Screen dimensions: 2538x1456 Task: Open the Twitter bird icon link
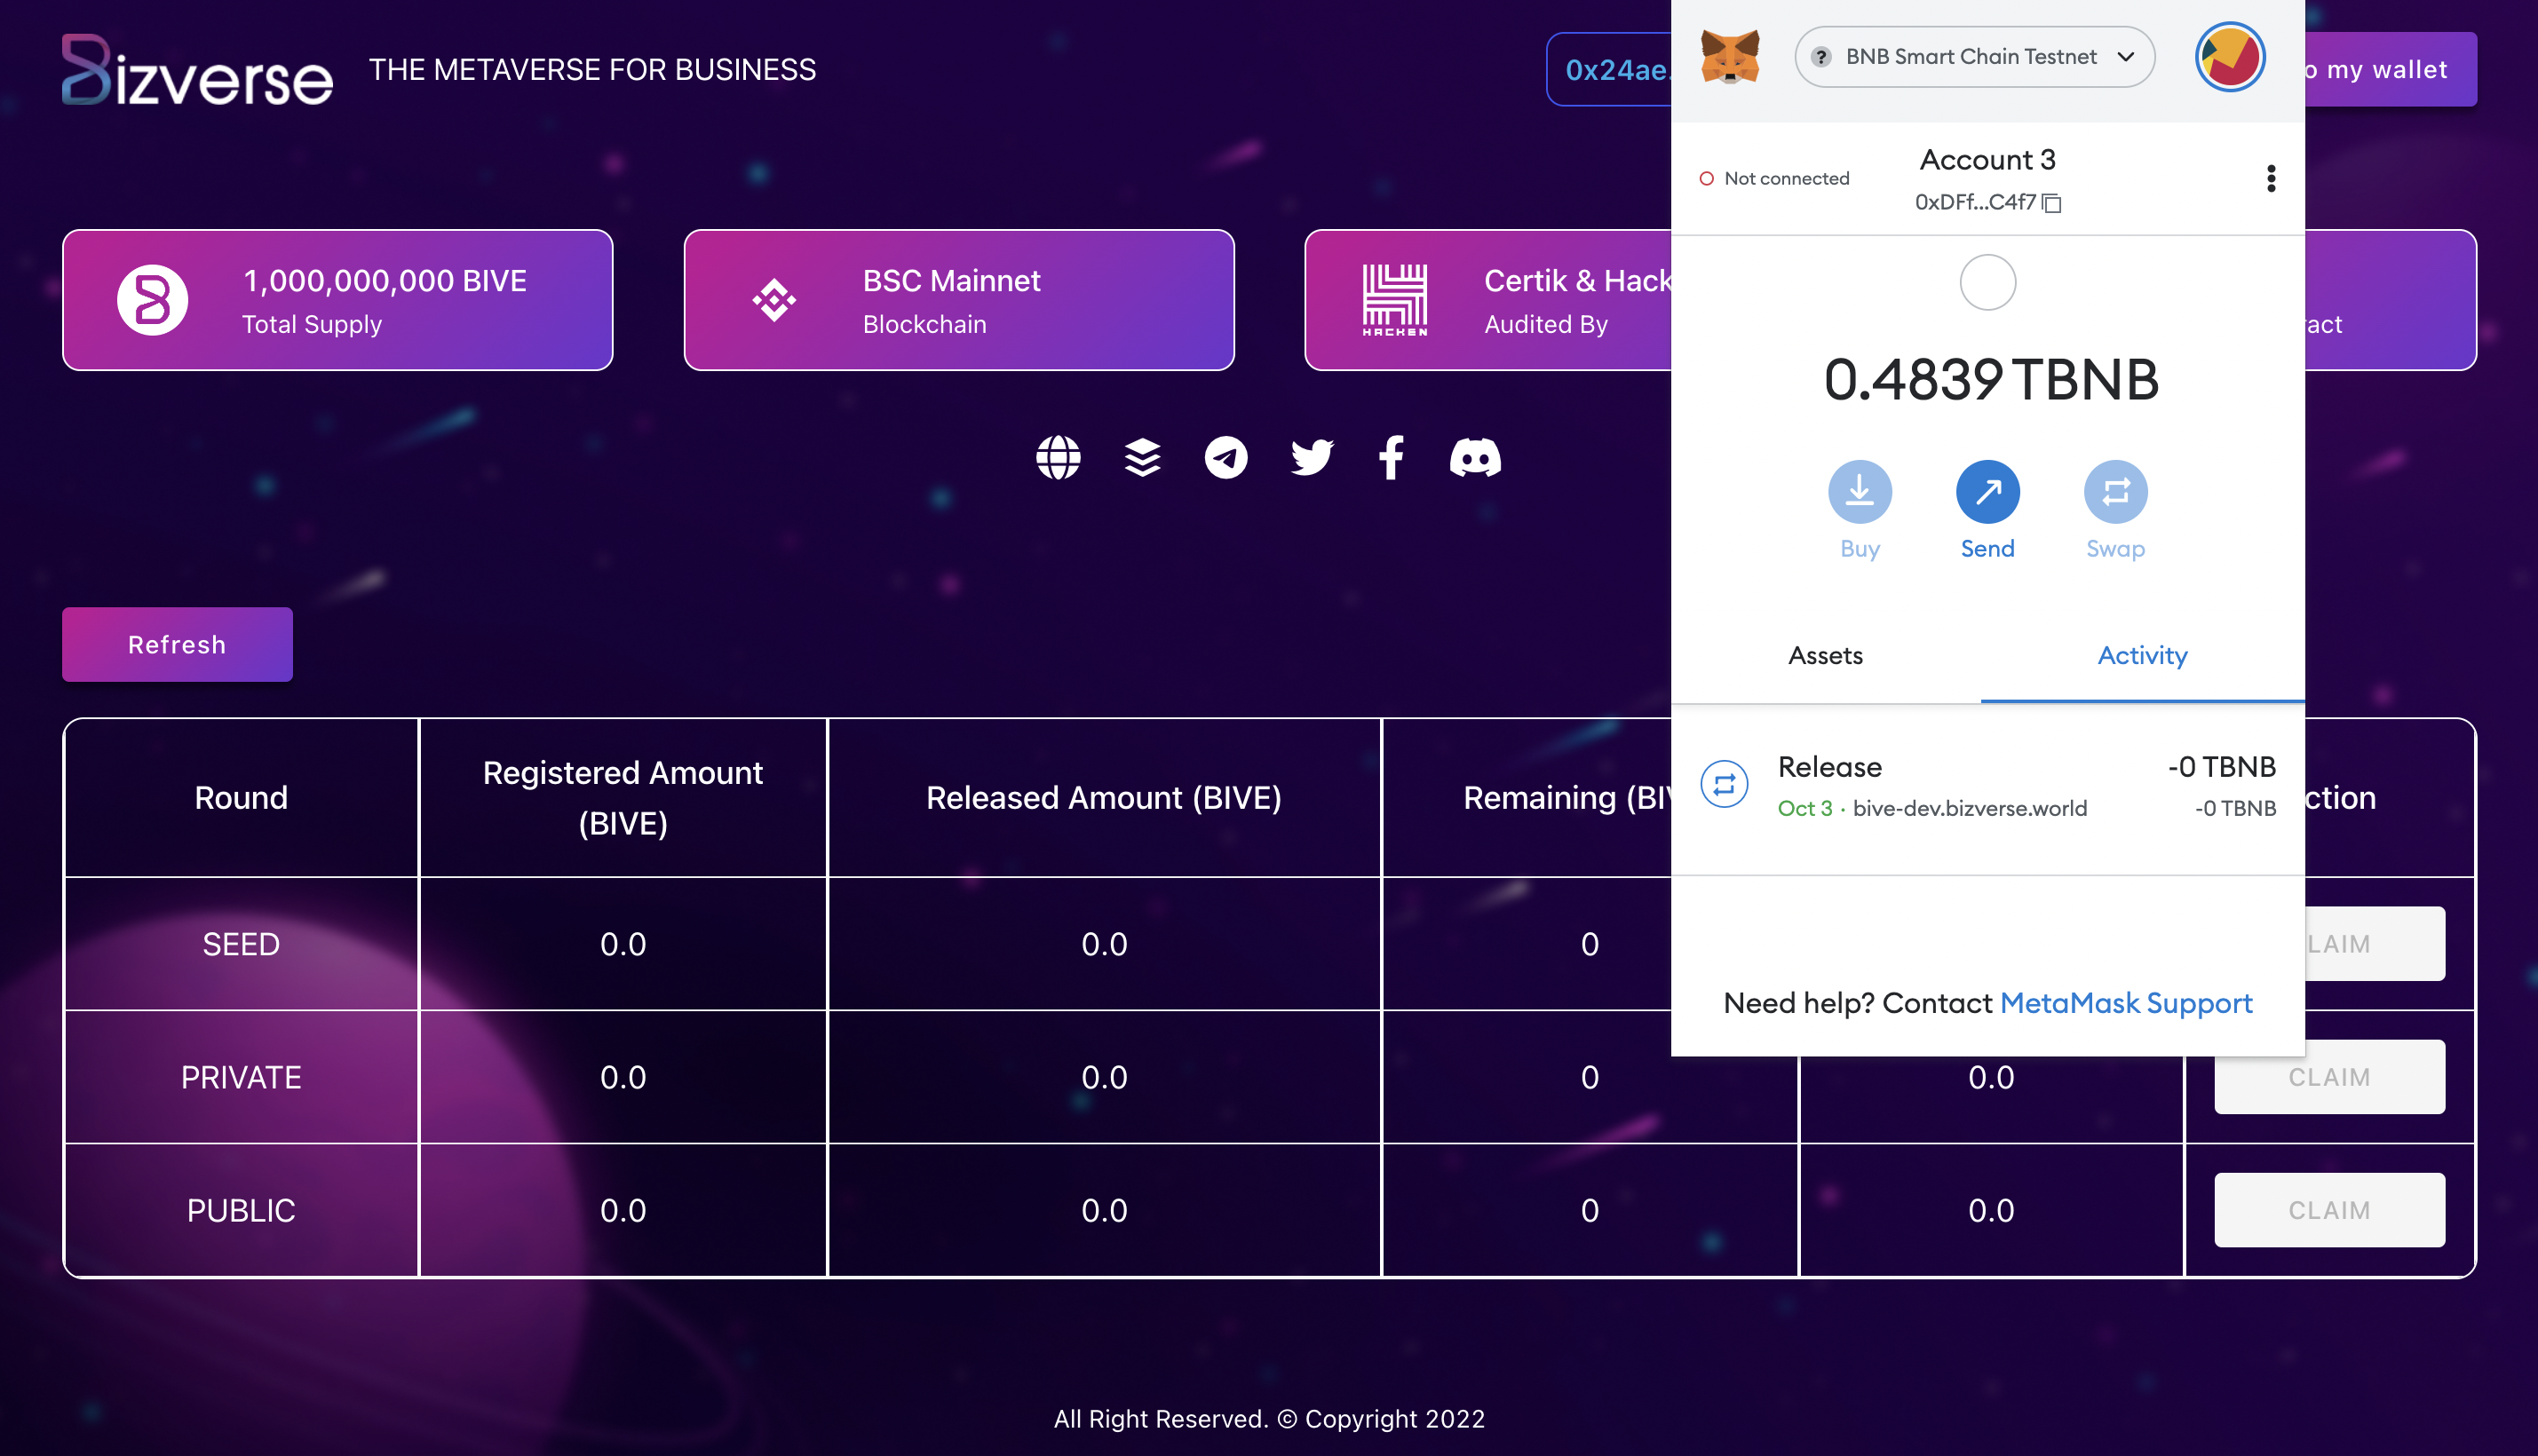[1310, 458]
